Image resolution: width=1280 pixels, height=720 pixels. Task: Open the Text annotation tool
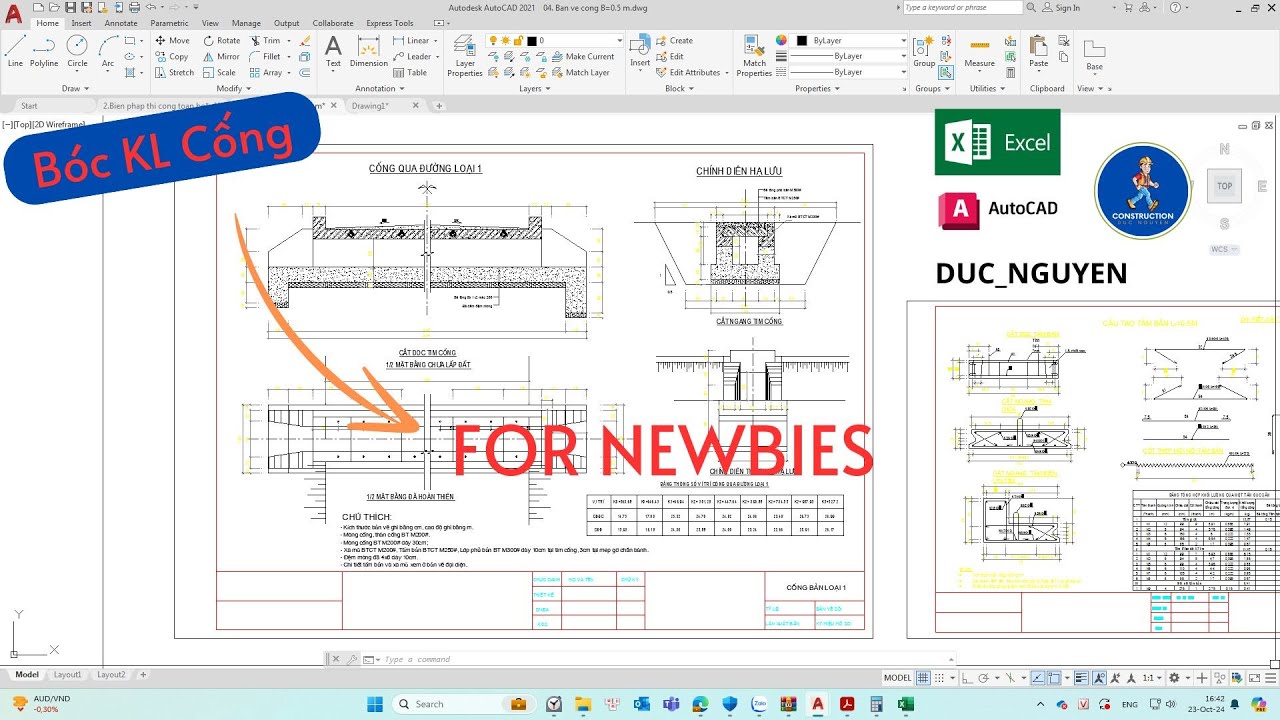pos(333,51)
